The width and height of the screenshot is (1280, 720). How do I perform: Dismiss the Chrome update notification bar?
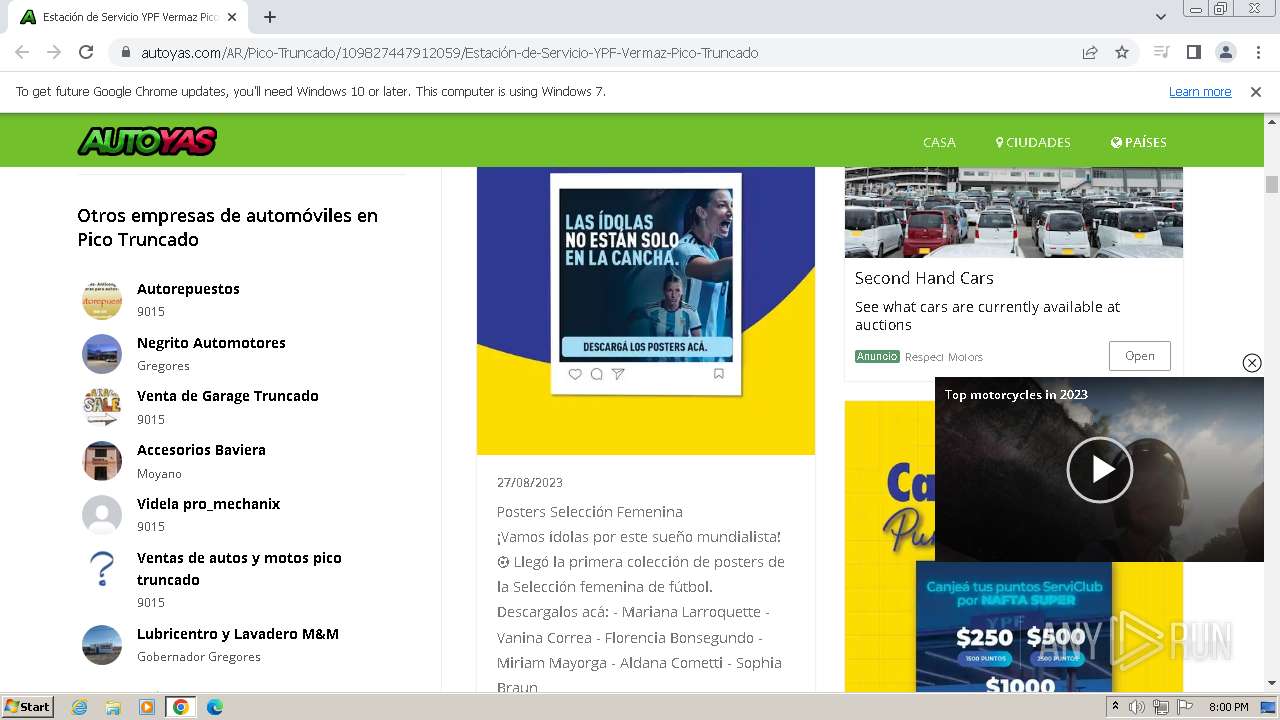(1256, 92)
